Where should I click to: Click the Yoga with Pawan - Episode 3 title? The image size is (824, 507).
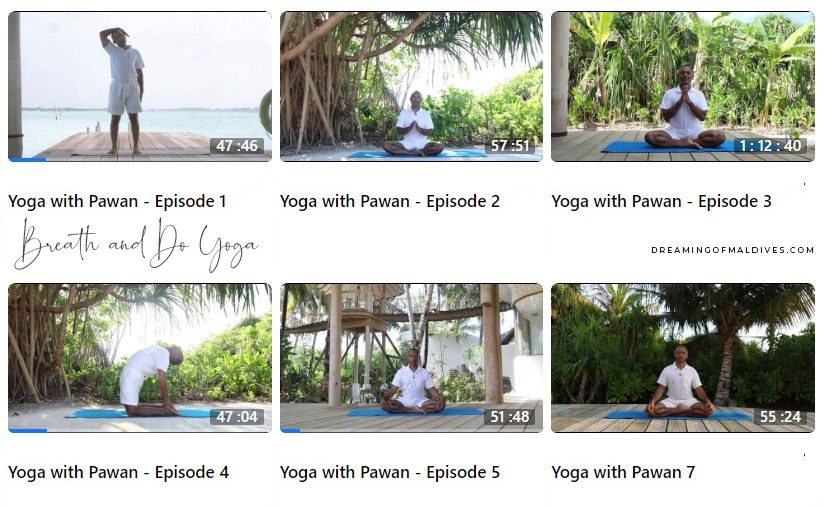click(x=661, y=201)
